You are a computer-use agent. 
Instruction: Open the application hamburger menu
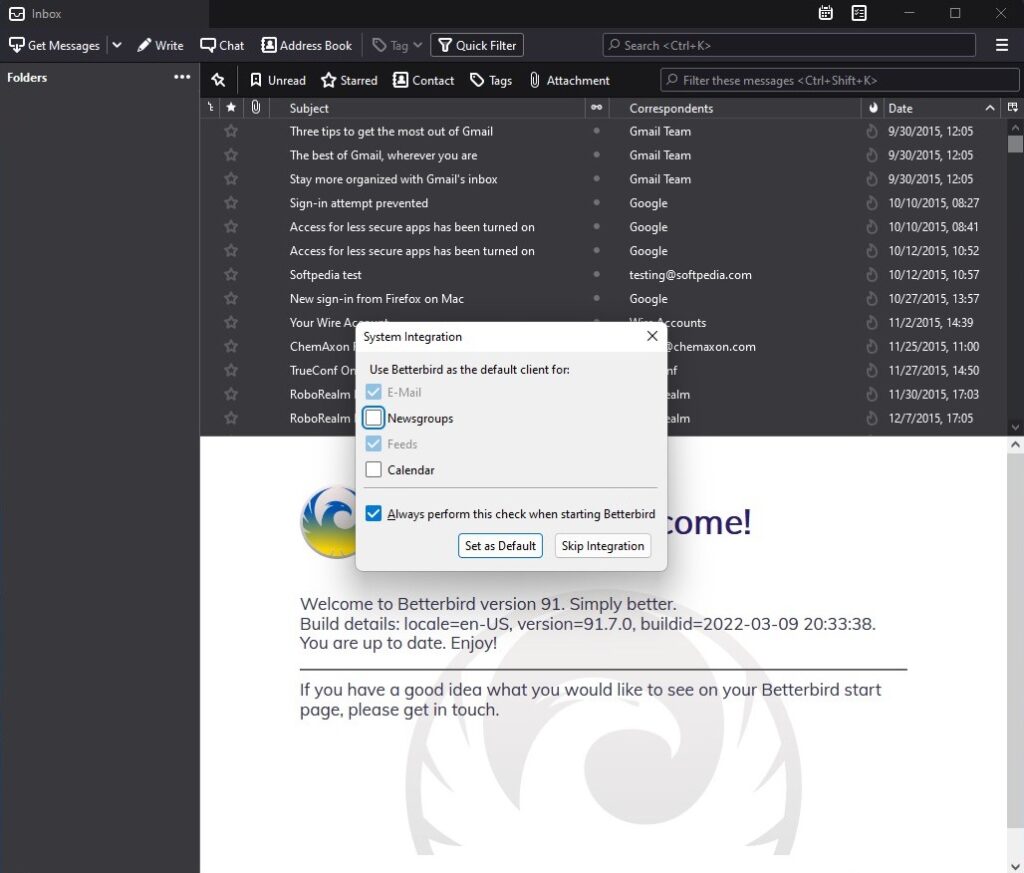1002,45
